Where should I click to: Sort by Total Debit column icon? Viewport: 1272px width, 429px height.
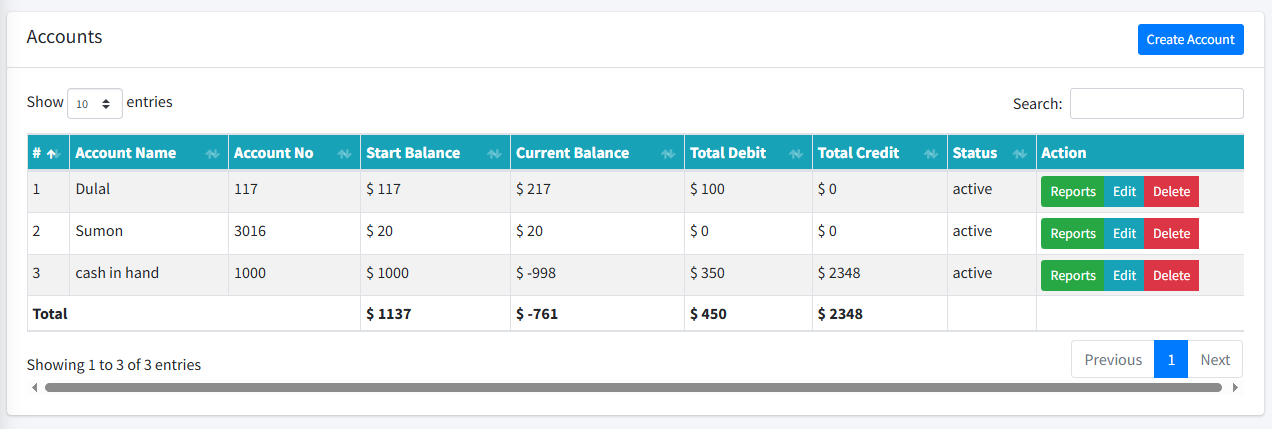coord(796,154)
